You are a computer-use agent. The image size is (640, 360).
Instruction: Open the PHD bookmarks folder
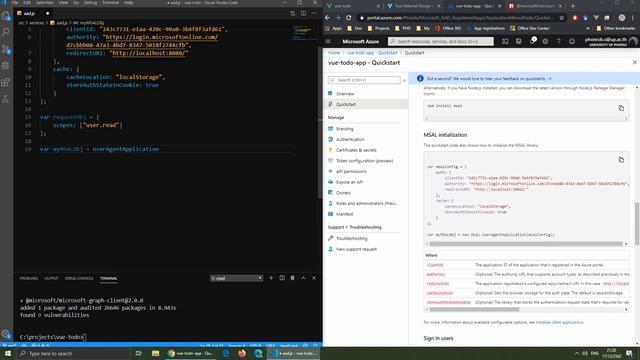click(403, 29)
